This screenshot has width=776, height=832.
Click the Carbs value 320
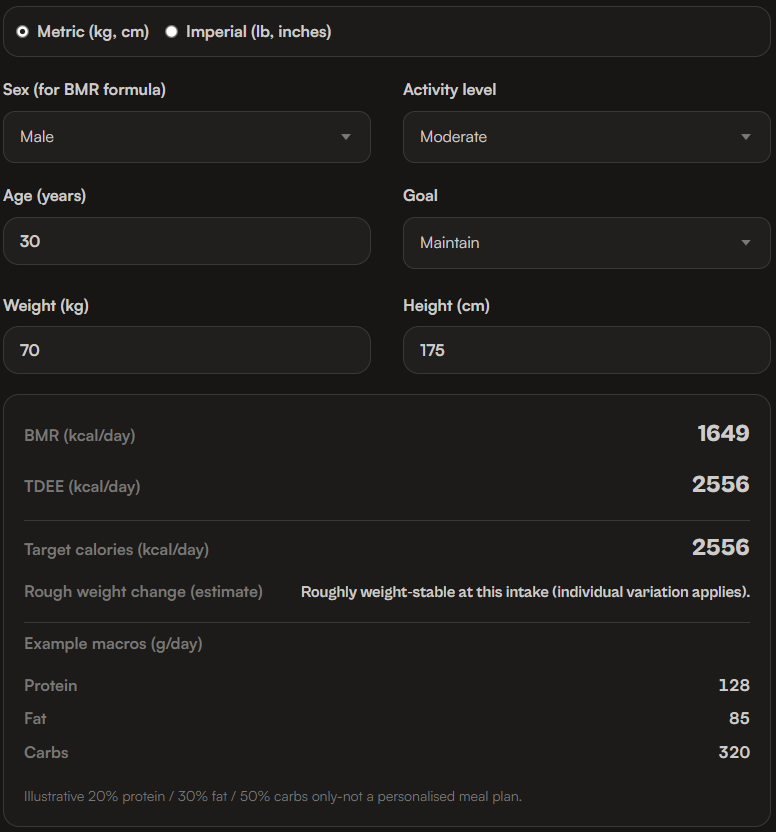pyautogui.click(x=733, y=752)
